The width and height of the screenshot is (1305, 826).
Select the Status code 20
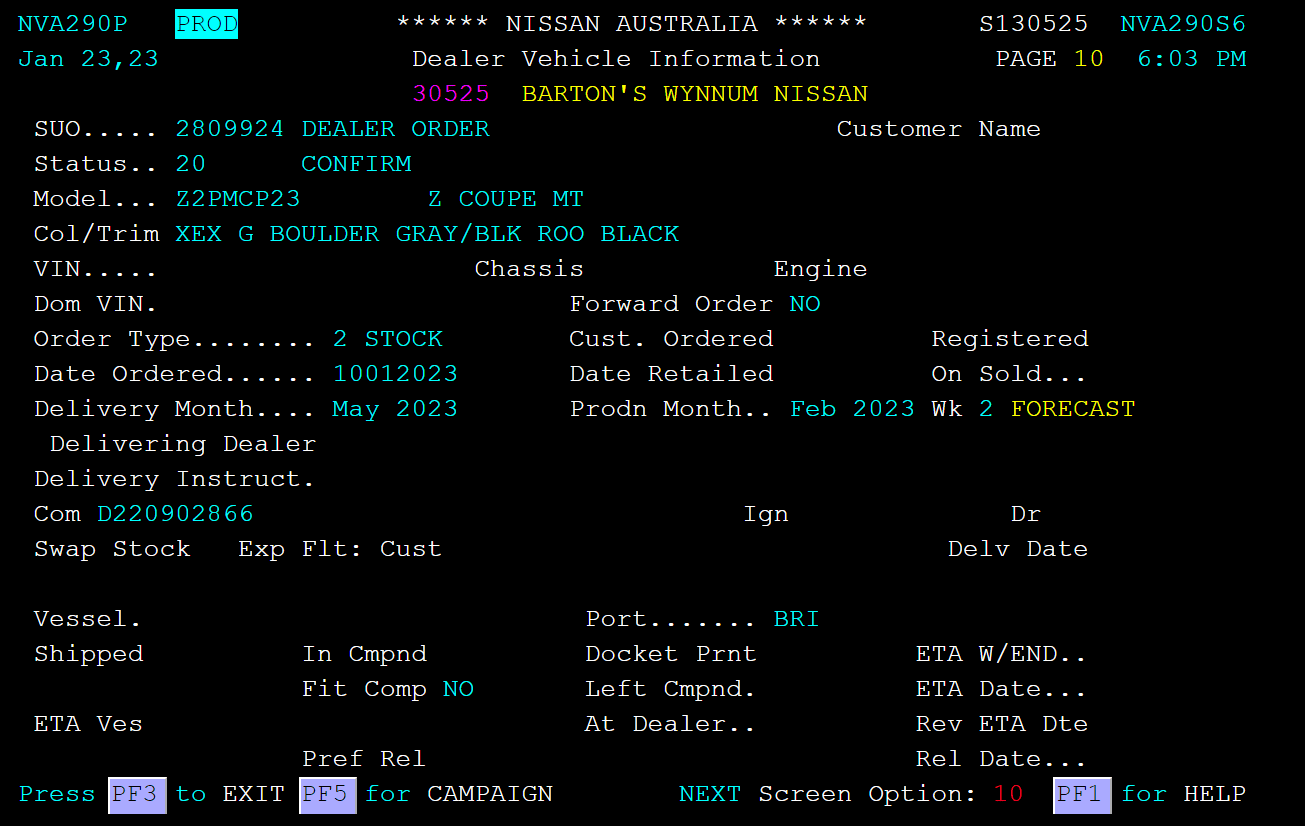pos(191,164)
